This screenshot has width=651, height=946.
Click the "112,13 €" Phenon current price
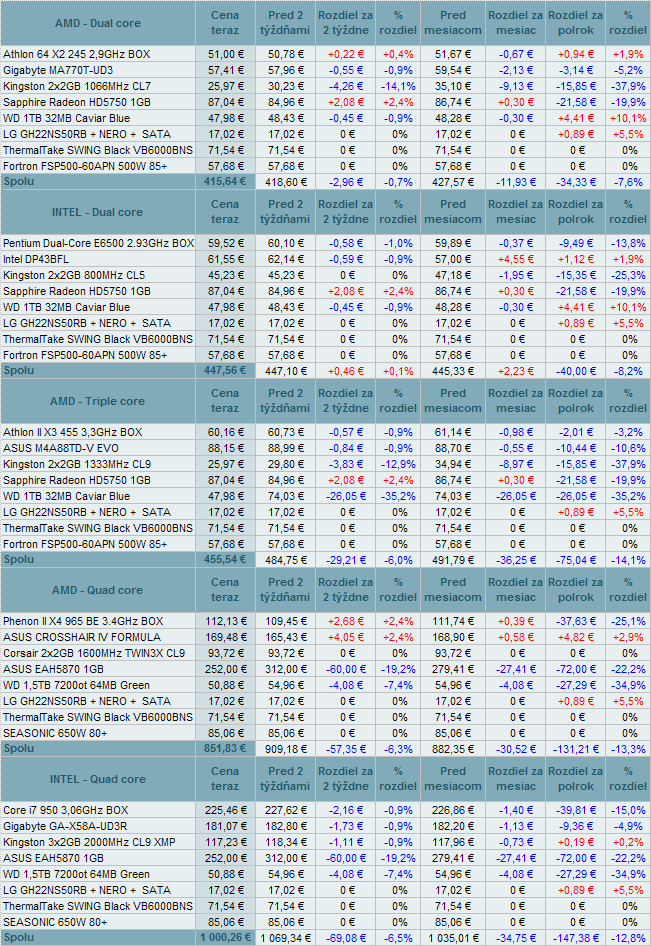(x=226, y=621)
